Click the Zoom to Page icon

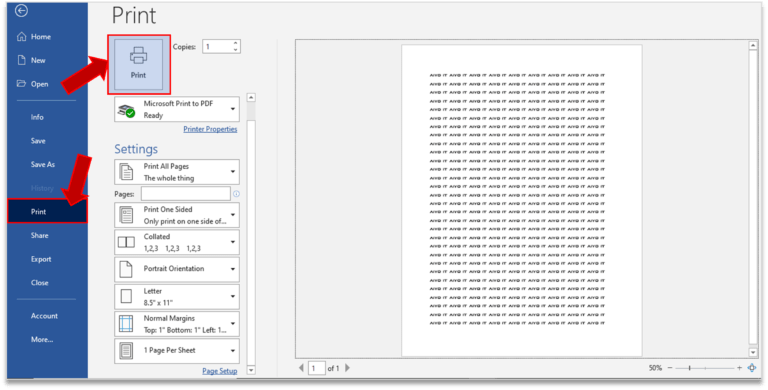pyautogui.click(x=752, y=367)
